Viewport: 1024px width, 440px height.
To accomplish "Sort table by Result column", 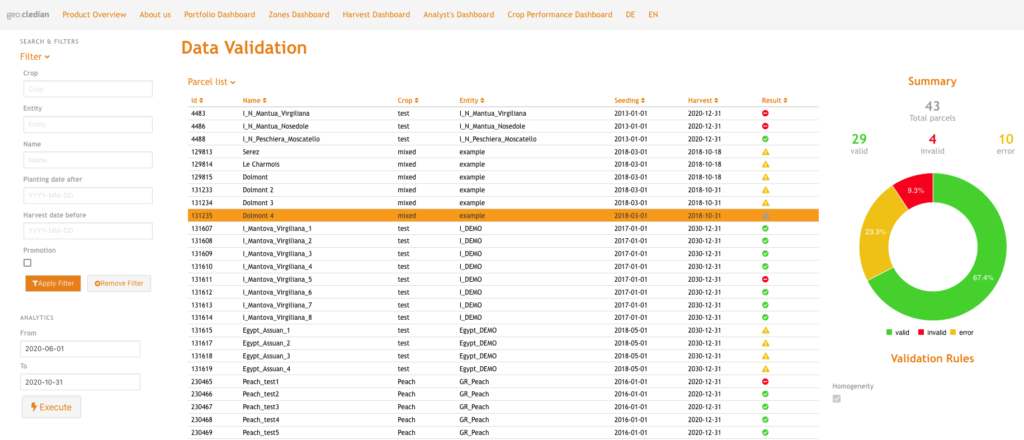I will tap(775, 101).
